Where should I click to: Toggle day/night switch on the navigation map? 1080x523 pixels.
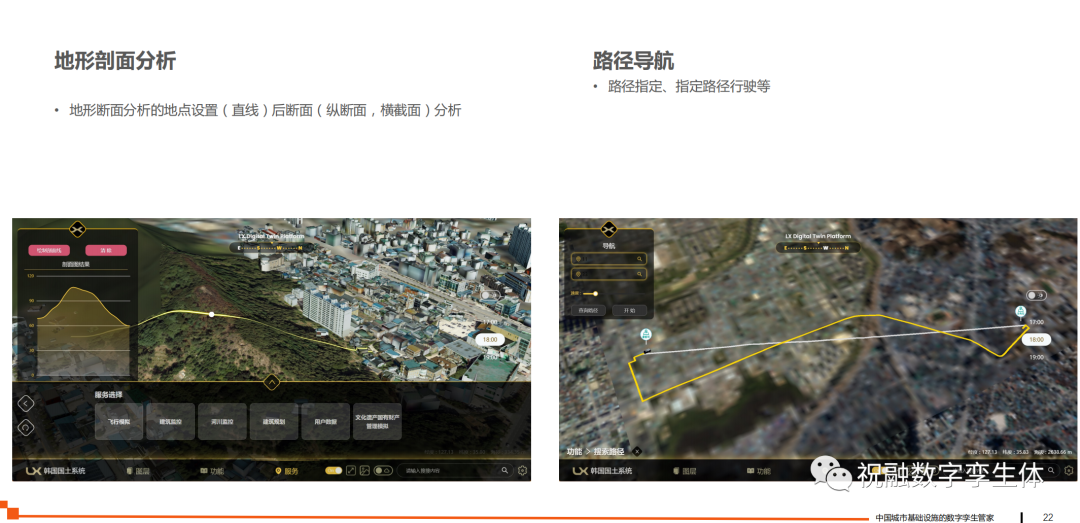pos(1035,296)
